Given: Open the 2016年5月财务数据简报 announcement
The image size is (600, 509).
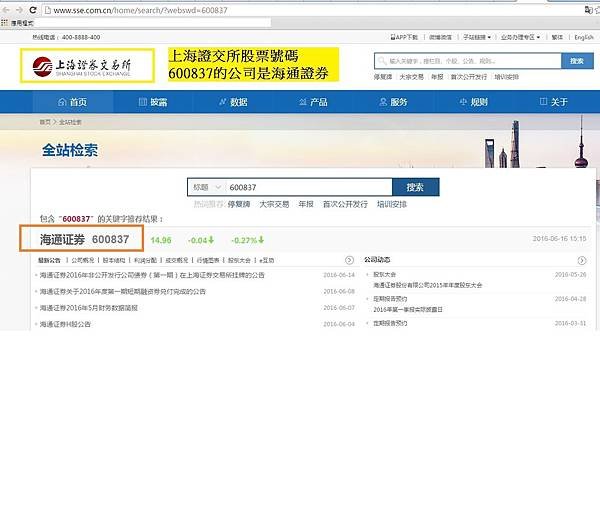Looking at the screenshot, I should coord(88,308).
